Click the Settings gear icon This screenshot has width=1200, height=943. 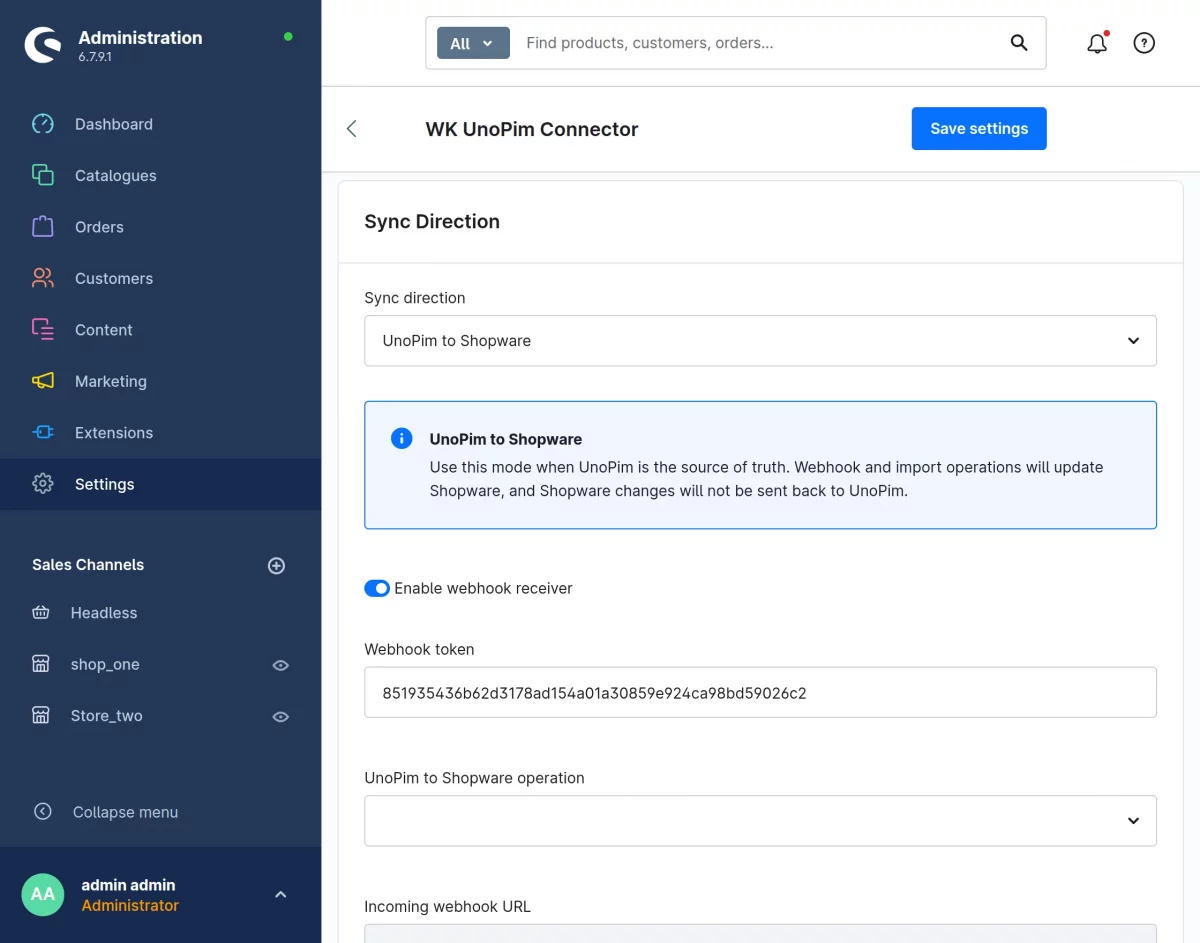(42, 484)
